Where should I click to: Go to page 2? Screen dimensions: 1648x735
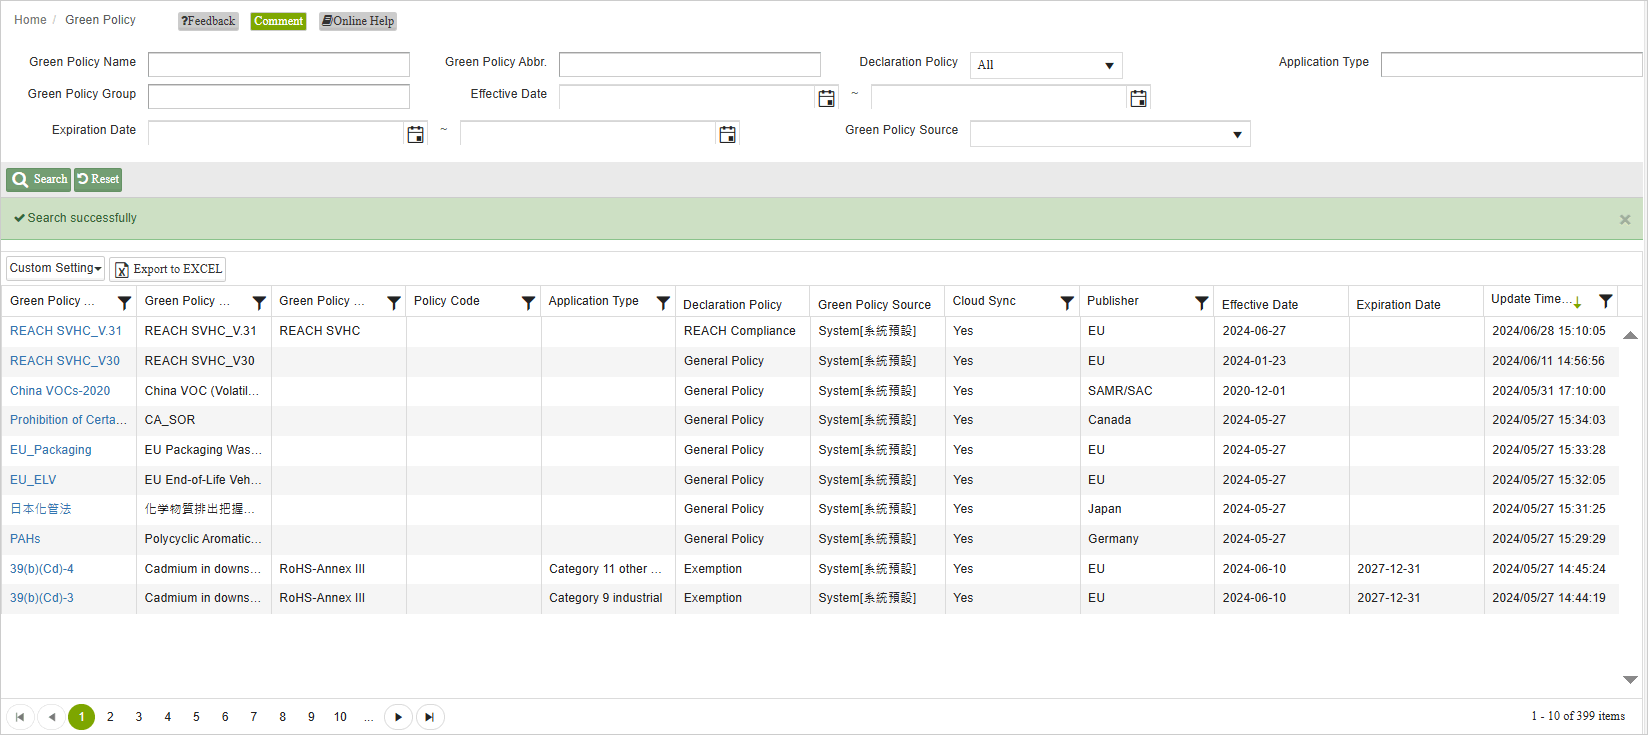pos(110,717)
